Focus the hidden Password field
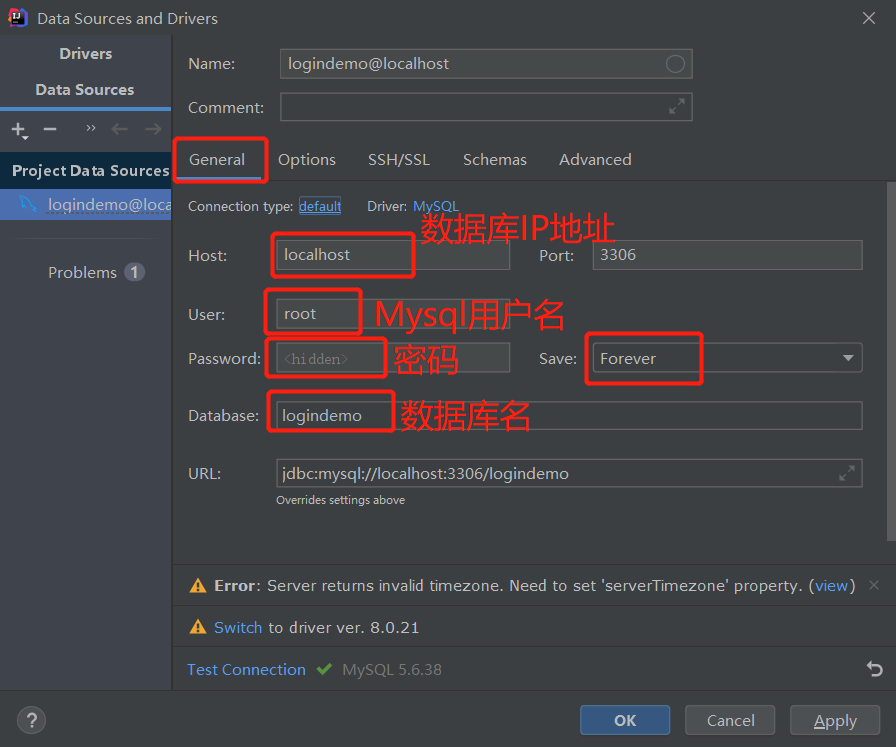Image resolution: width=896 pixels, height=747 pixels. click(x=393, y=358)
